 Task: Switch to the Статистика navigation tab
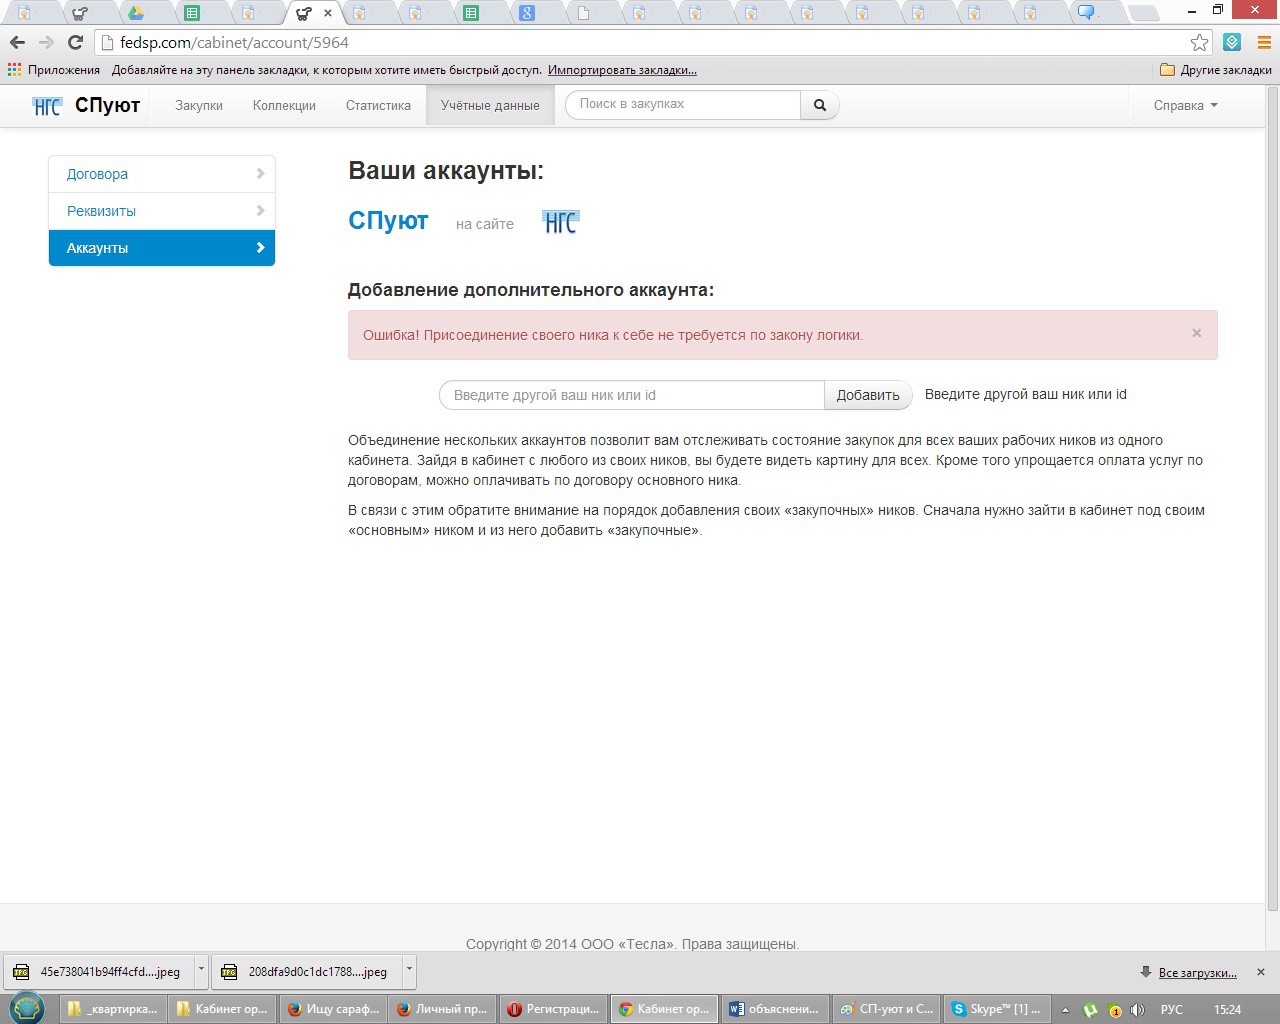tap(378, 105)
